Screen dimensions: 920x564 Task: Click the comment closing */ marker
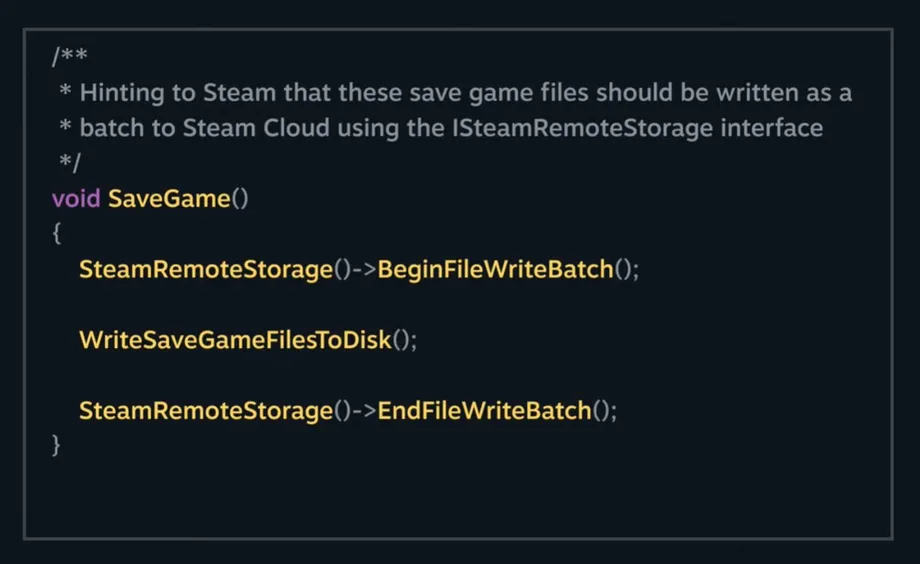tap(69, 162)
